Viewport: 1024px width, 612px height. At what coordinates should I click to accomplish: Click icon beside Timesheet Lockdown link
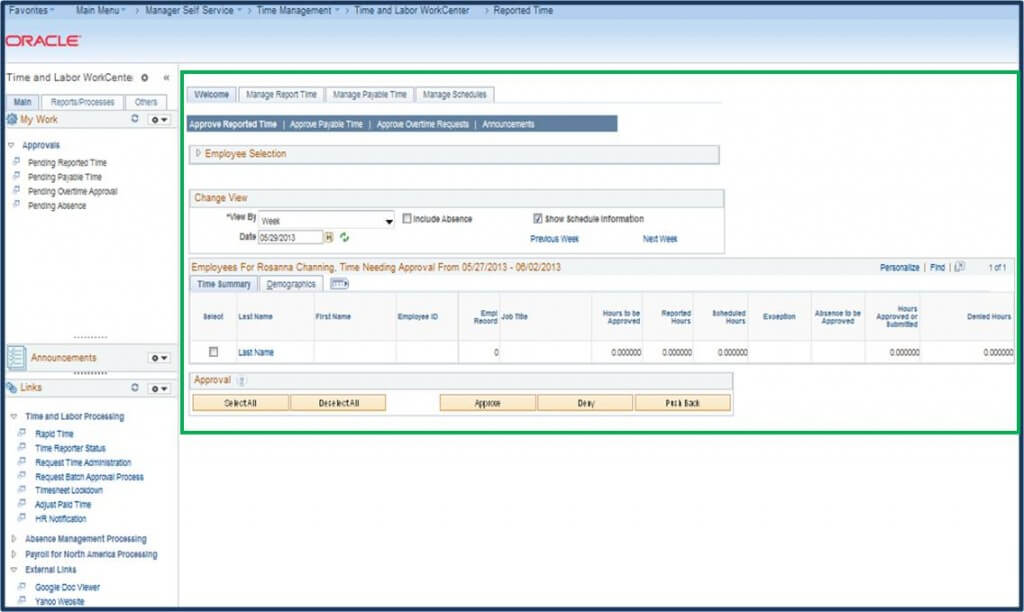[22, 489]
